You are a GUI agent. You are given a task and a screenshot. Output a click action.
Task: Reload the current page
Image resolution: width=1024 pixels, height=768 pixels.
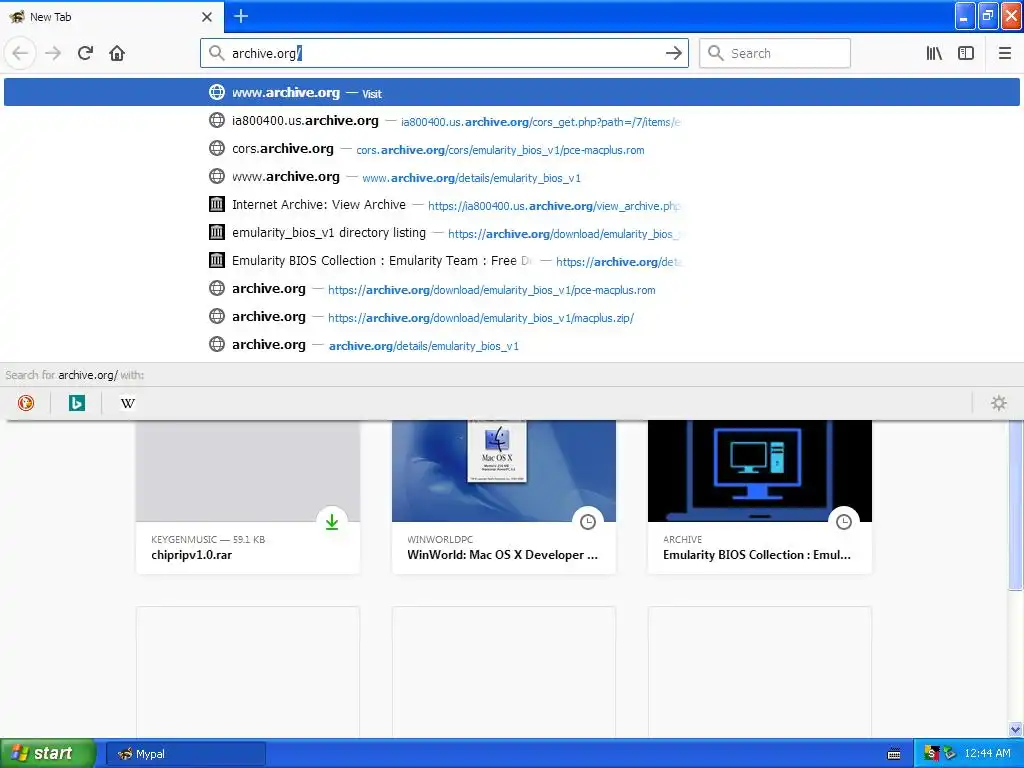point(85,53)
